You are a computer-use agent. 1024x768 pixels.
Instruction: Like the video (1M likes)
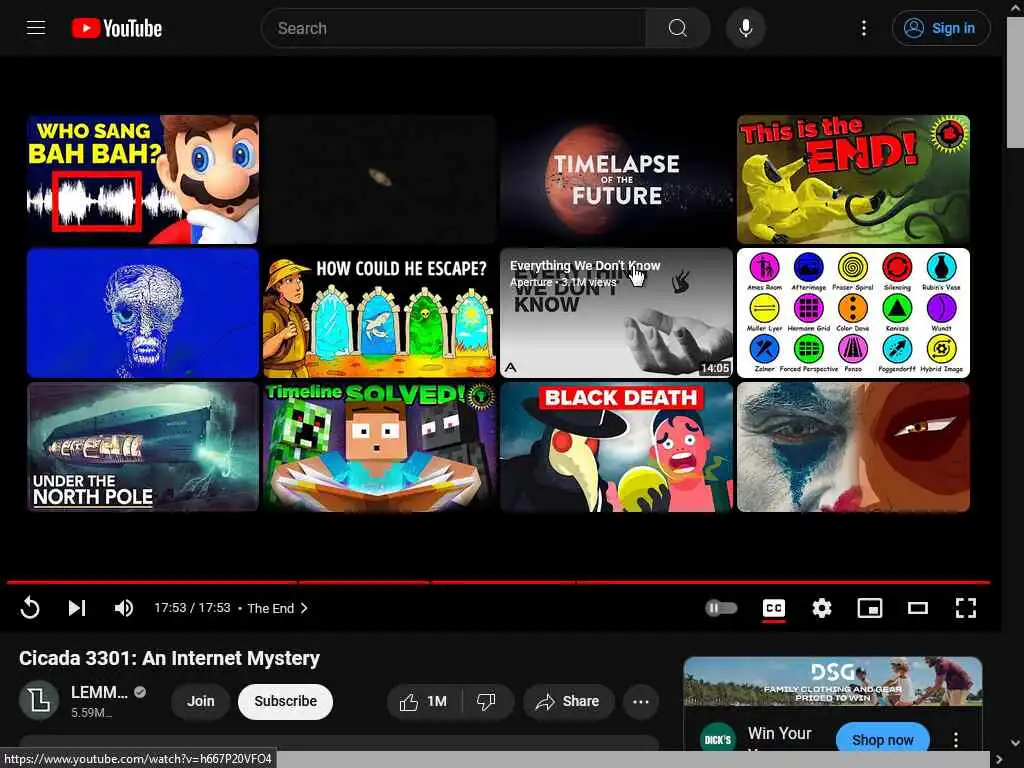(x=424, y=702)
